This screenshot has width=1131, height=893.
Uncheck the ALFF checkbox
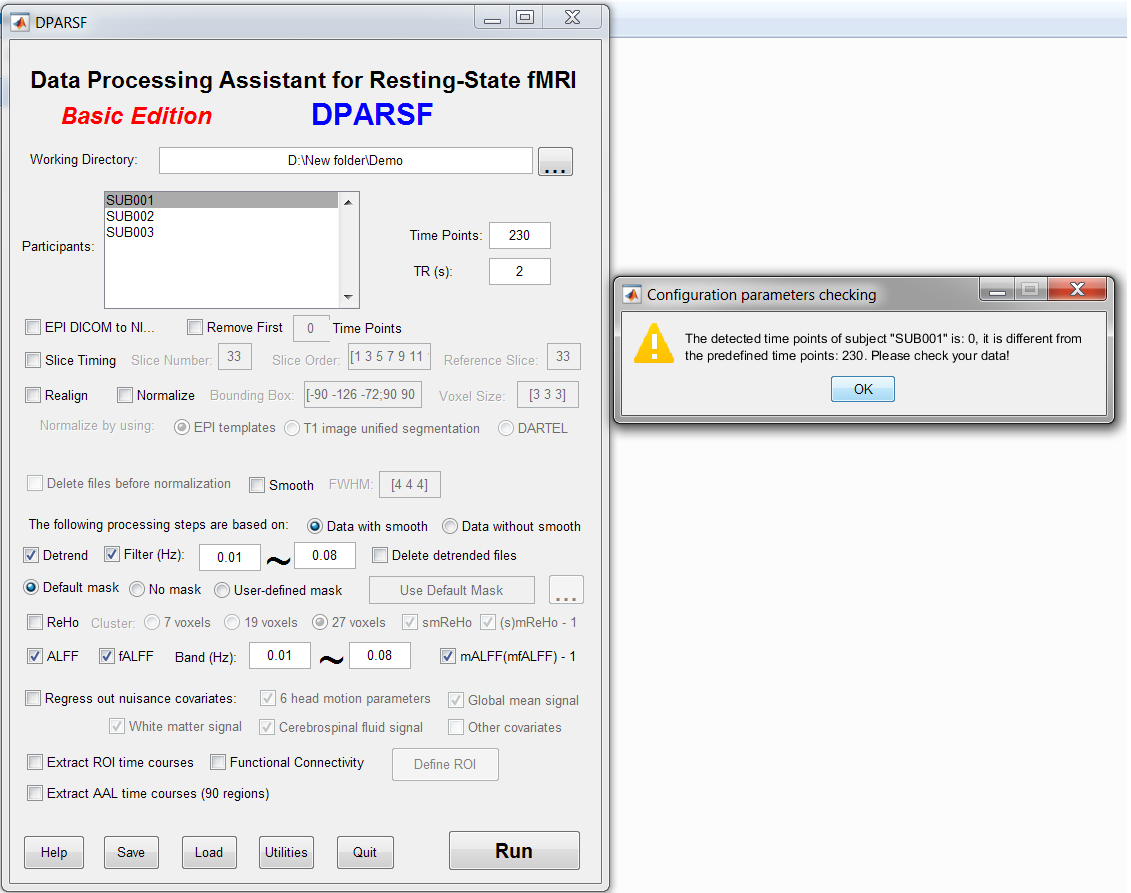pyautogui.click(x=35, y=656)
